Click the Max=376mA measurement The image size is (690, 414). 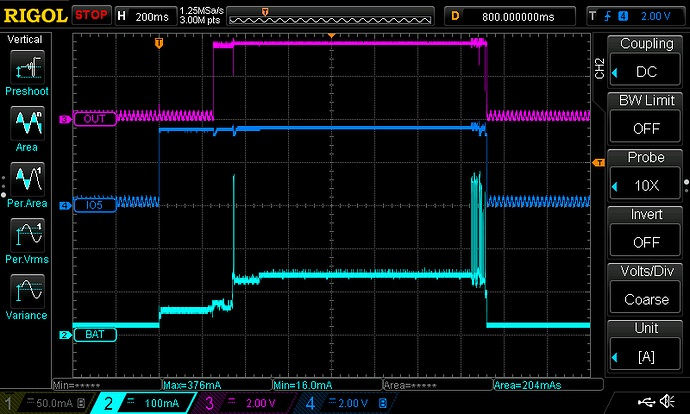click(x=192, y=385)
